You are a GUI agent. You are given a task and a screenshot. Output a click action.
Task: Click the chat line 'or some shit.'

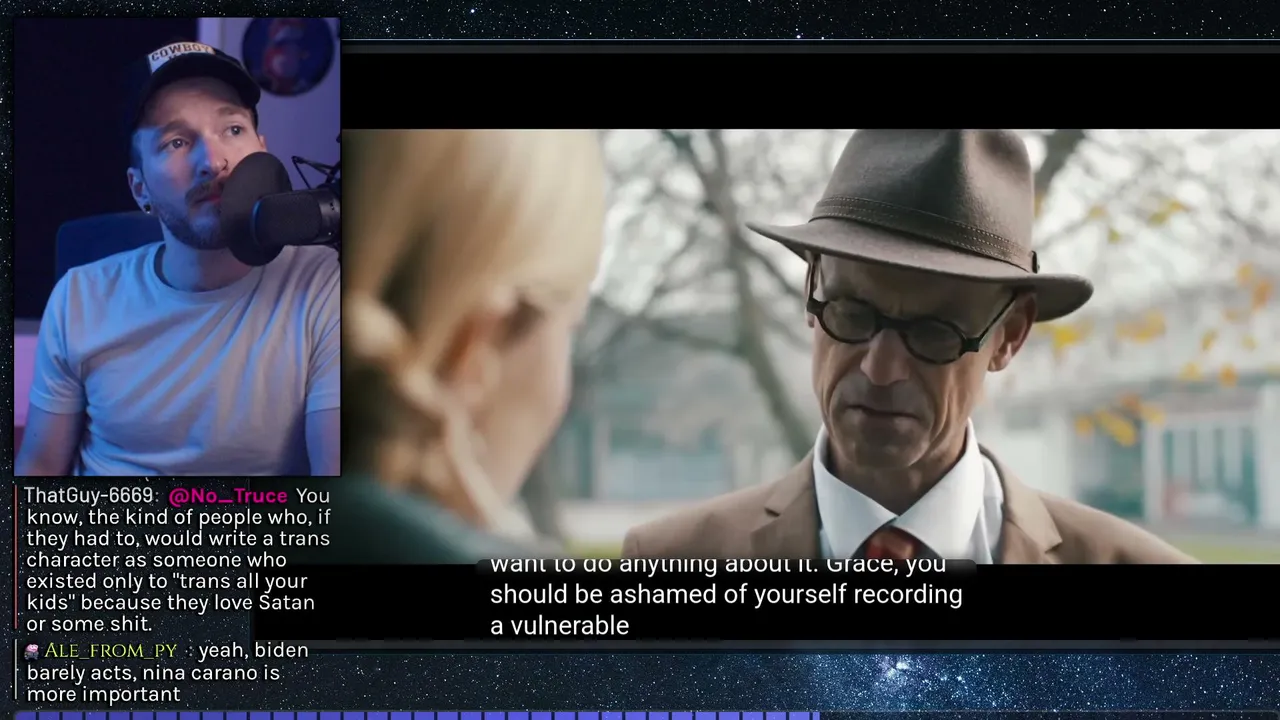89,624
